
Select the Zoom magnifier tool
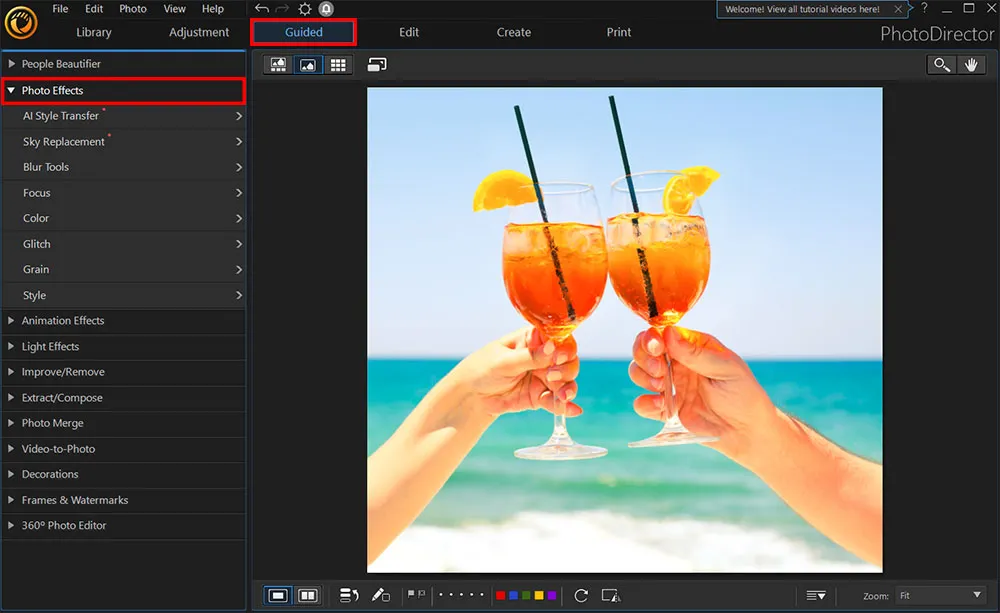(x=940, y=64)
